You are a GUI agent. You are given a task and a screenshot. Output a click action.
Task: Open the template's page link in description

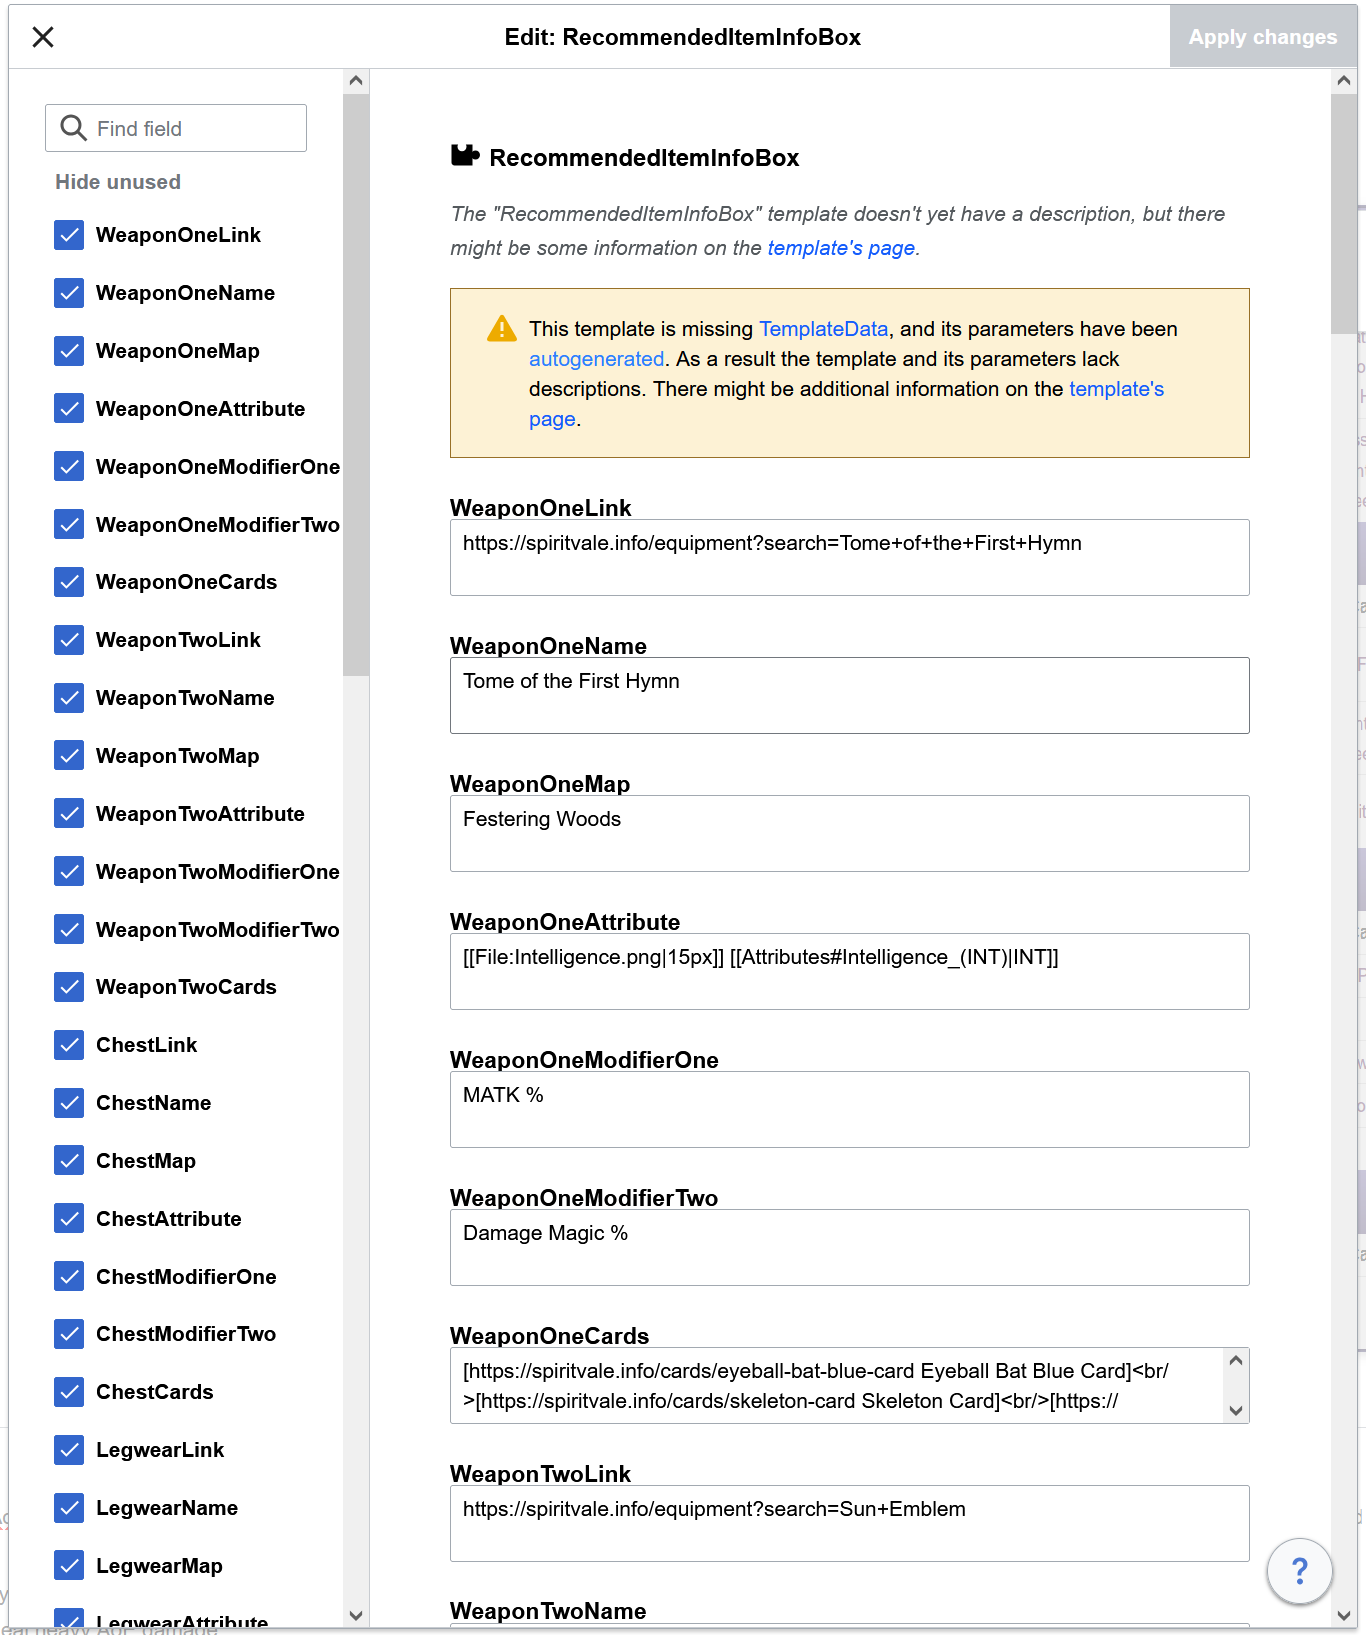(841, 248)
